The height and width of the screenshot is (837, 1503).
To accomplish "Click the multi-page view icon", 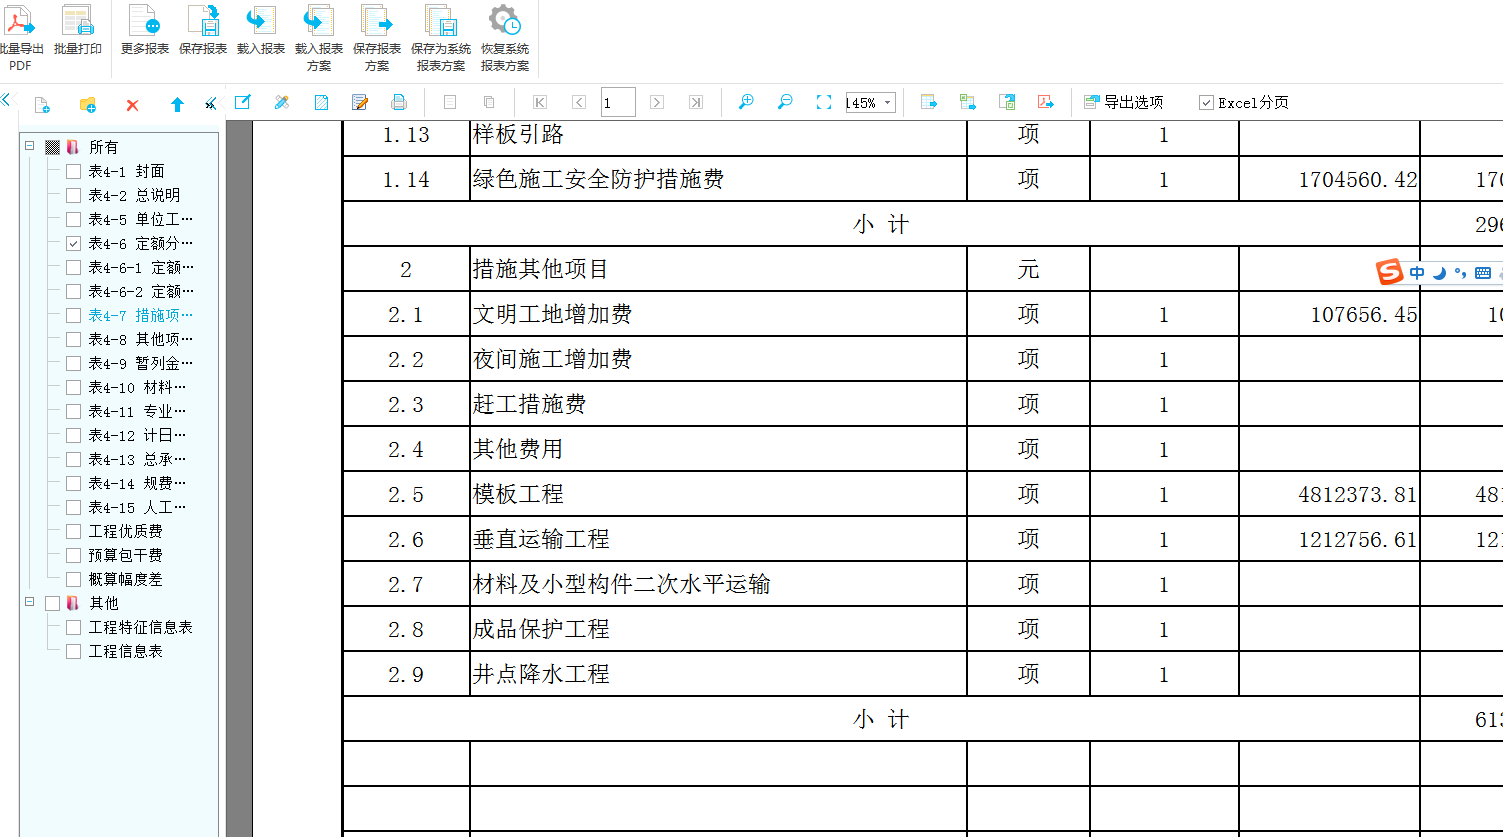I will (x=489, y=102).
